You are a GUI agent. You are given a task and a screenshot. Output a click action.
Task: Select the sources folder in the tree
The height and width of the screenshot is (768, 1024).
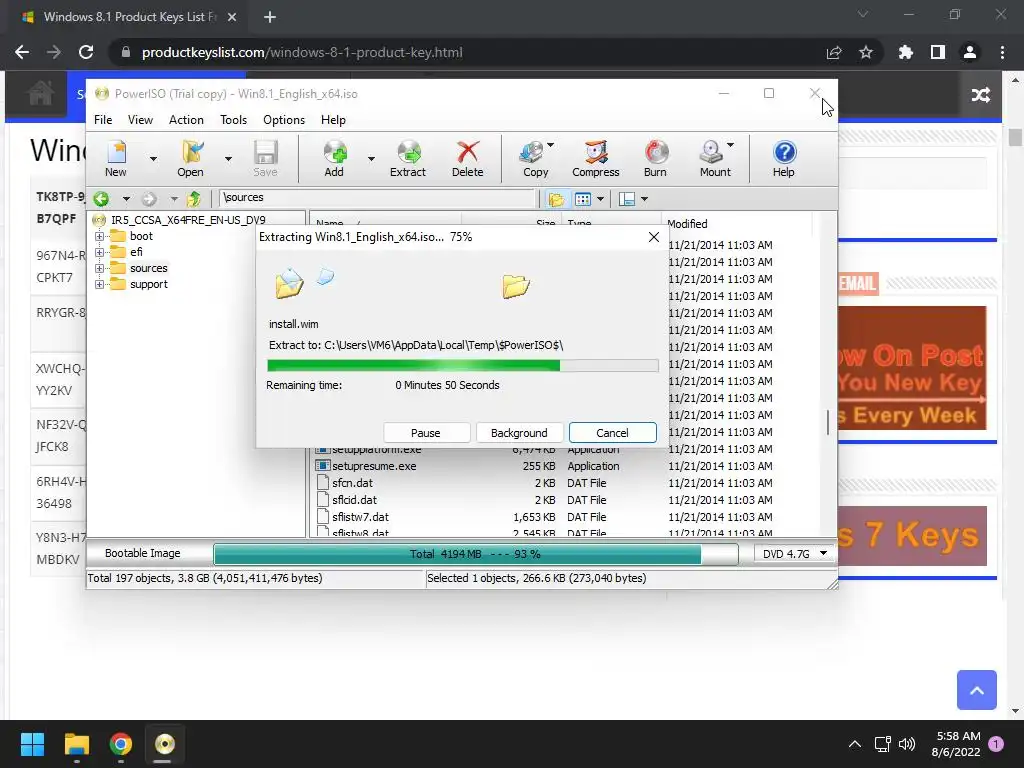pyautogui.click(x=148, y=268)
